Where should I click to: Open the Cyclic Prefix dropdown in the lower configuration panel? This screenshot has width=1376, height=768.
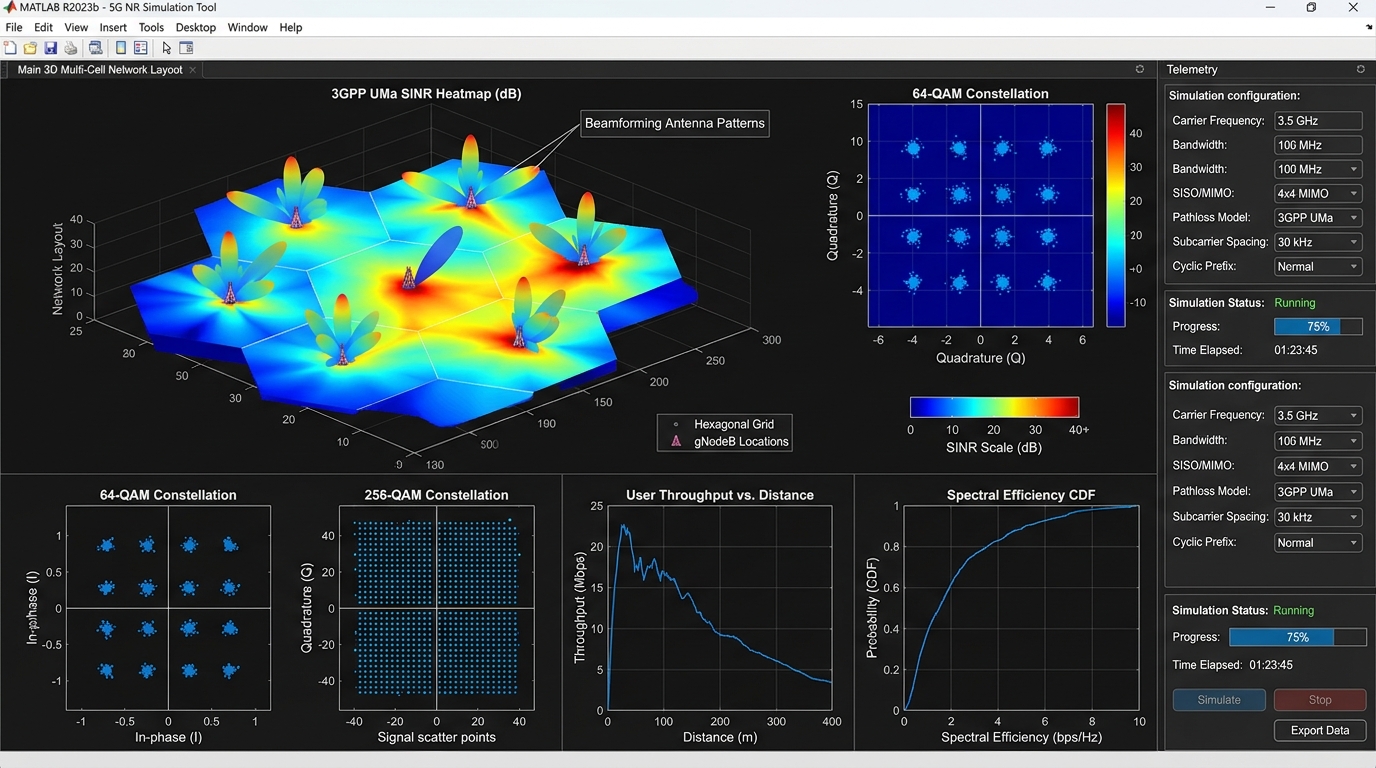(1318, 543)
